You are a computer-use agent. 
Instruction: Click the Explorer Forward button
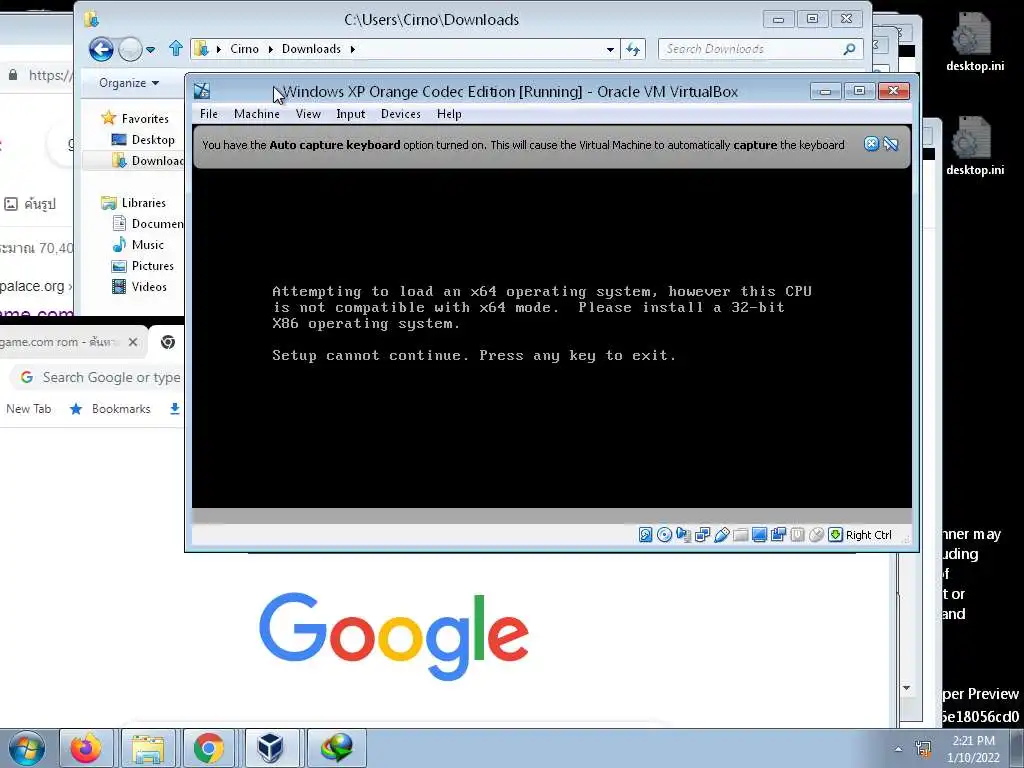click(130, 49)
